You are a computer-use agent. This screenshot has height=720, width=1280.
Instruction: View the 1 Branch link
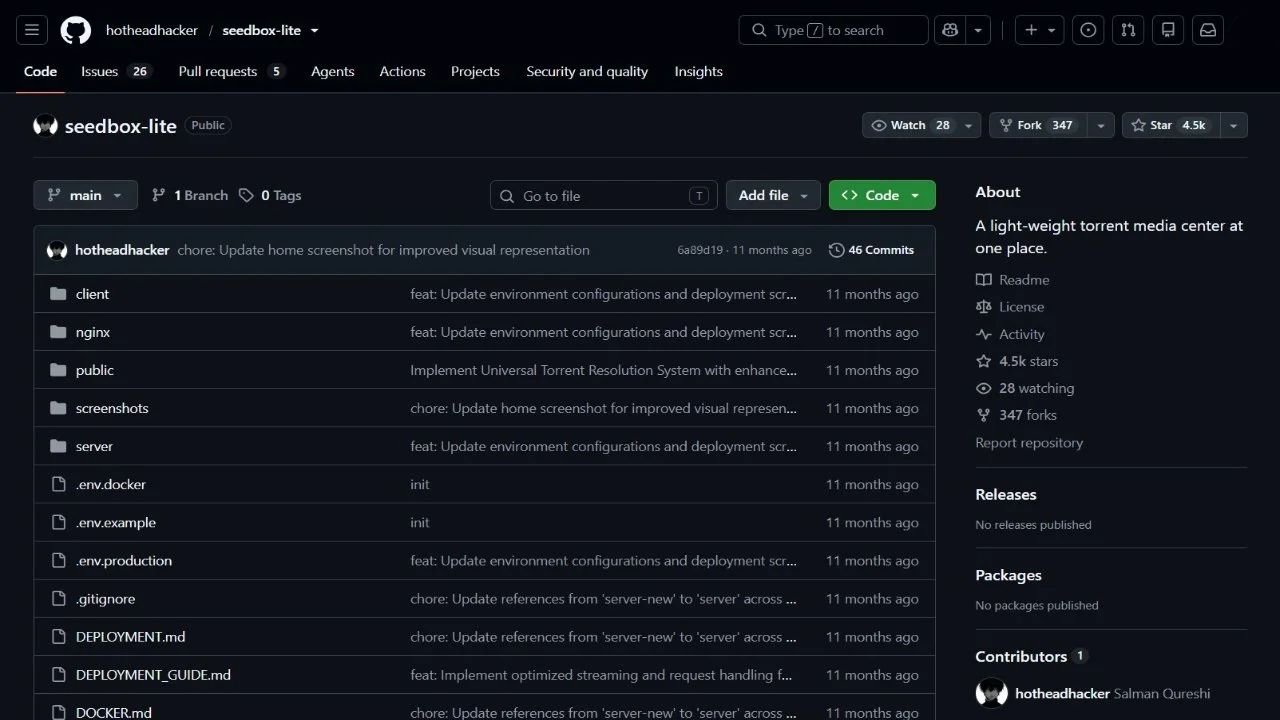tap(190, 195)
